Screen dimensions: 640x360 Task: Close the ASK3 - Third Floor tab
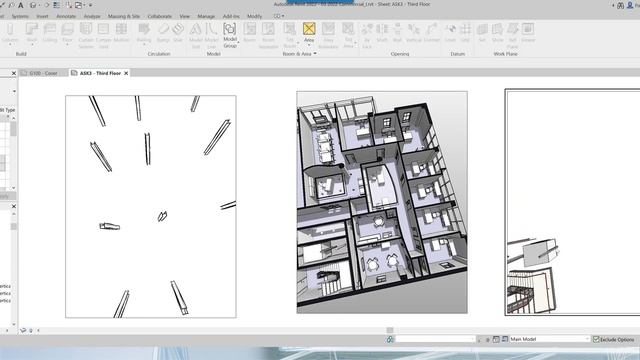tap(126, 73)
